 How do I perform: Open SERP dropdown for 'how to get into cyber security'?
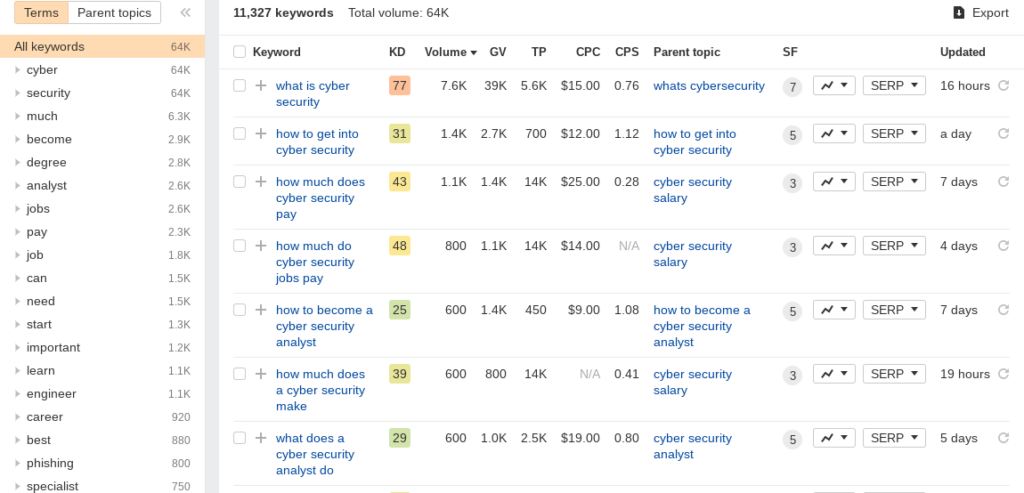[x=894, y=134]
